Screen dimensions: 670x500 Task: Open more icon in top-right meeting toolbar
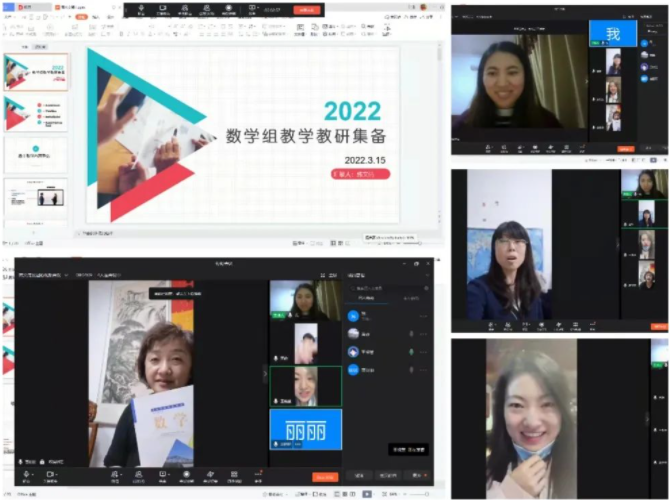582,148
